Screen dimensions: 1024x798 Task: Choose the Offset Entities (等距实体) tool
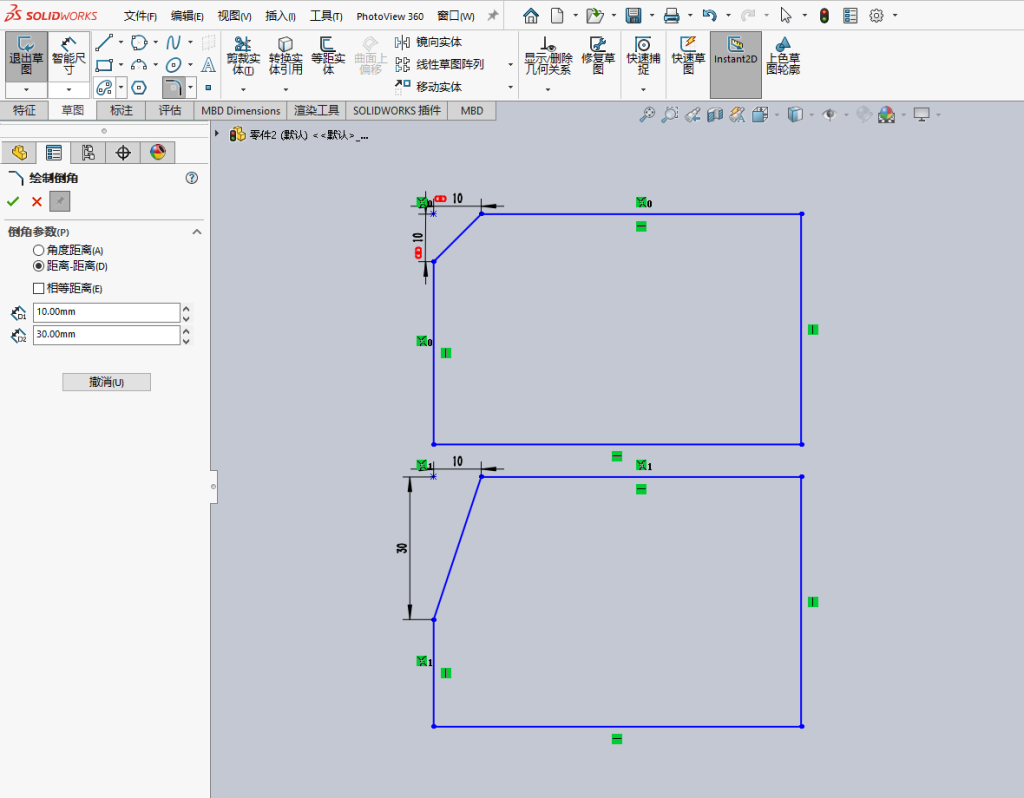tap(328, 56)
